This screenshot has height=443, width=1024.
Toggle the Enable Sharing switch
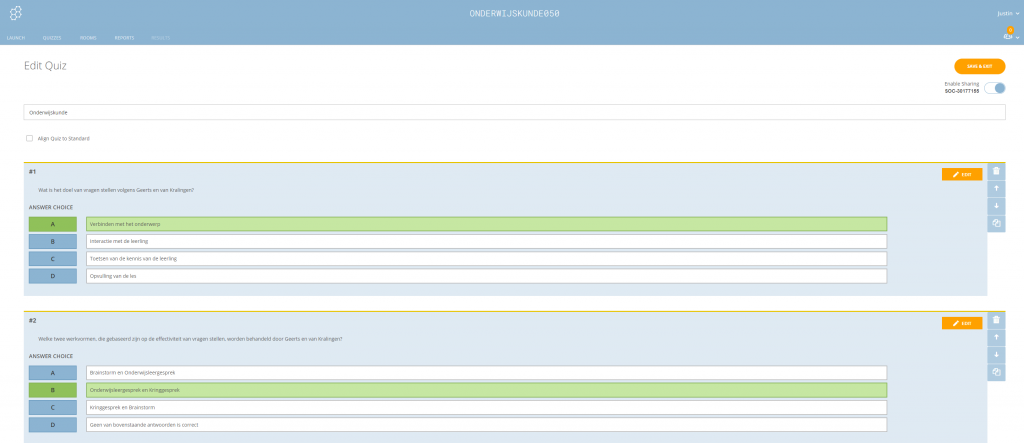click(x=994, y=88)
